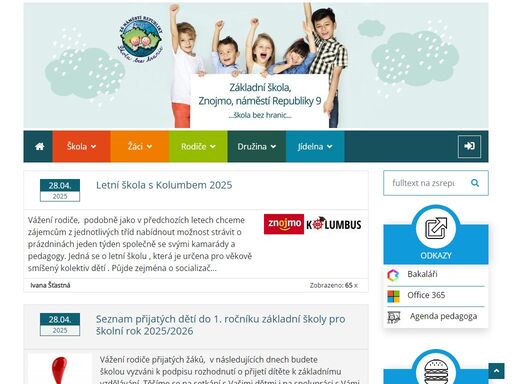This screenshot has height=384, width=512.
Task: Go to the home page icon
Action: (40, 146)
